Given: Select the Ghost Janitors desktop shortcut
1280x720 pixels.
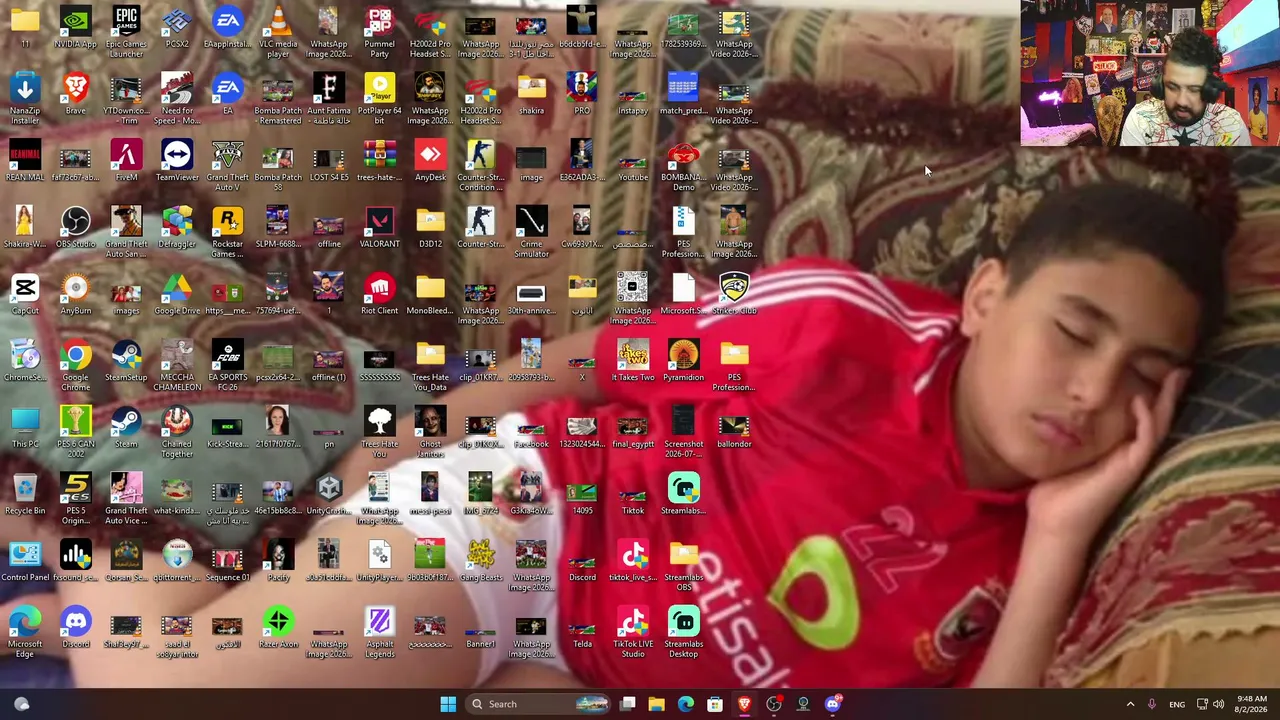Looking at the screenshot, I should point(430,433).
